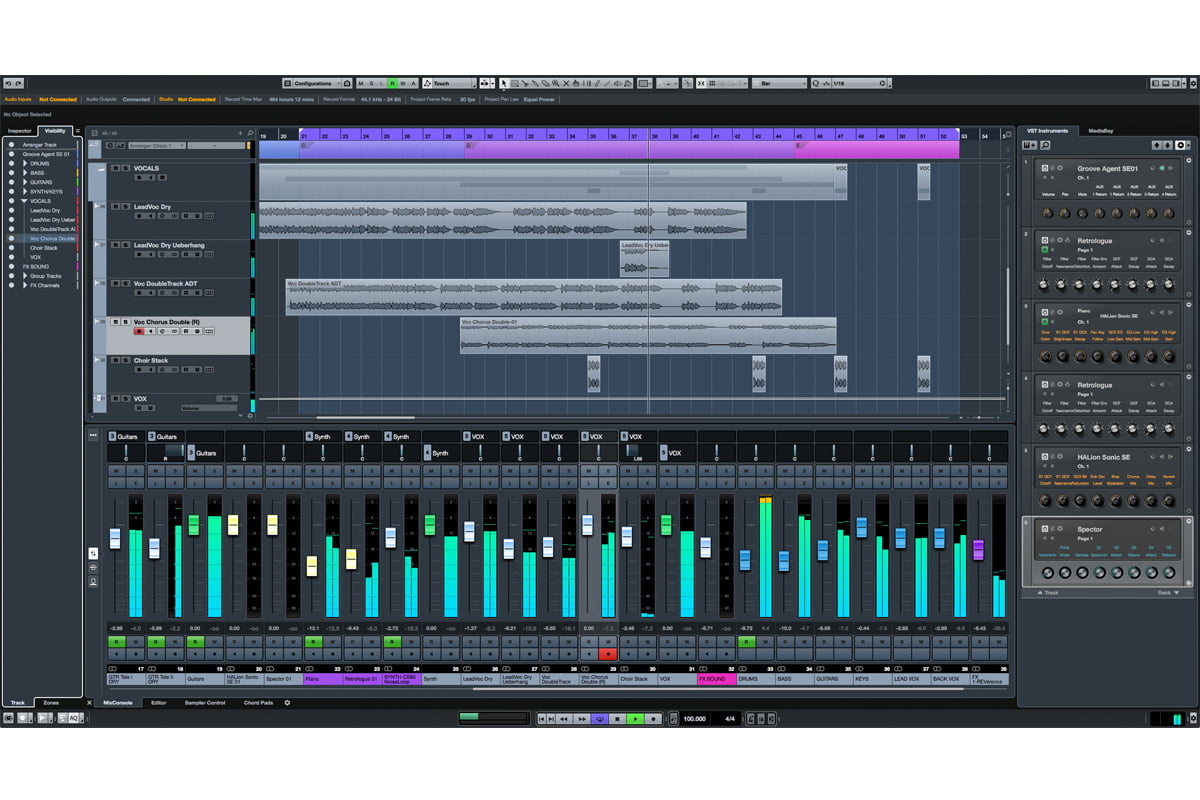Expand the GUITARS folder in Visibility list
Image resolution: width=1200 pixels, height=800 pixels.
(25, 182)
